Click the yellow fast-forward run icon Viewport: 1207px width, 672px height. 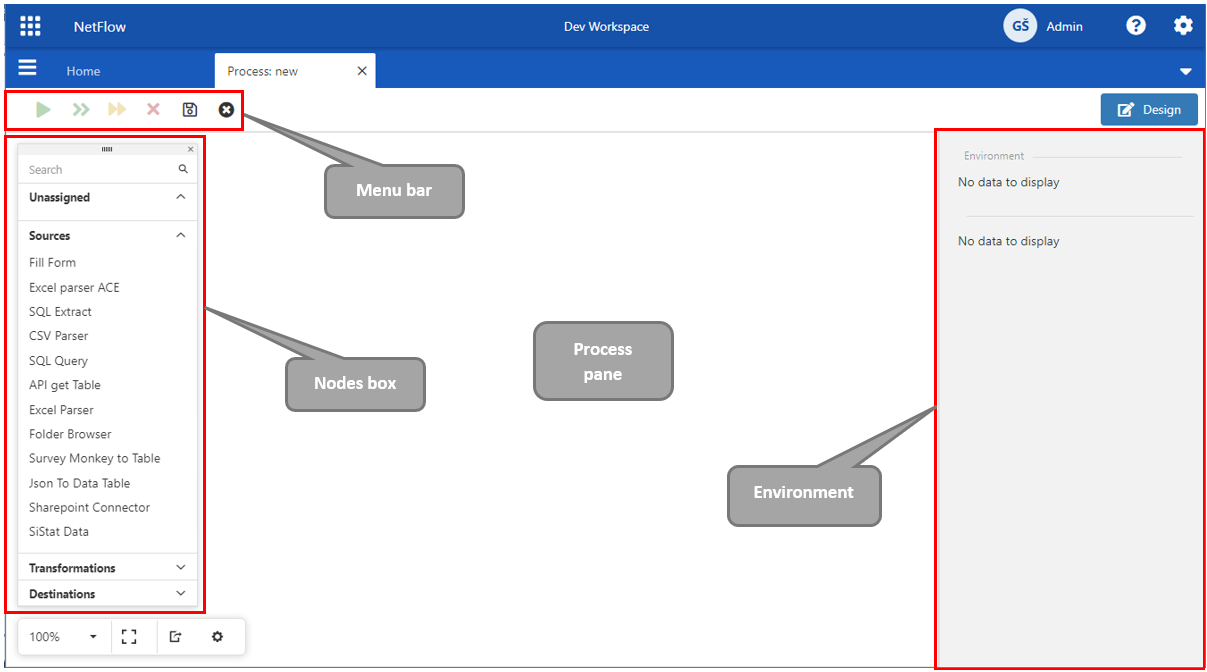click(x=117, y=110)
